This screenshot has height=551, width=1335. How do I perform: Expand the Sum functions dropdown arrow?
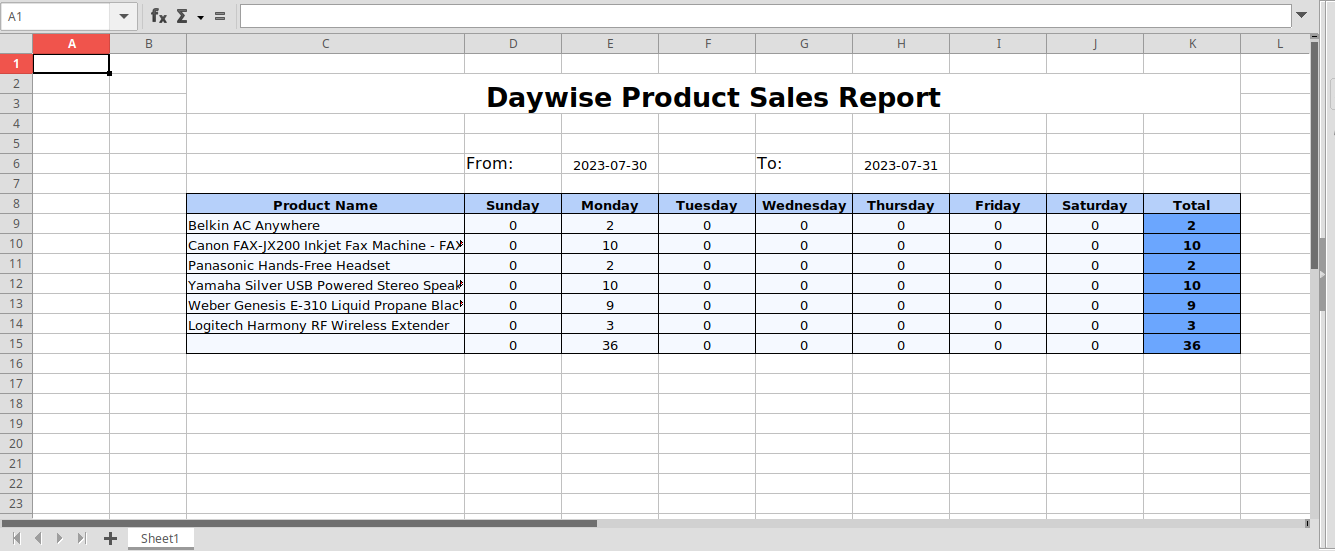pos(201,17)
